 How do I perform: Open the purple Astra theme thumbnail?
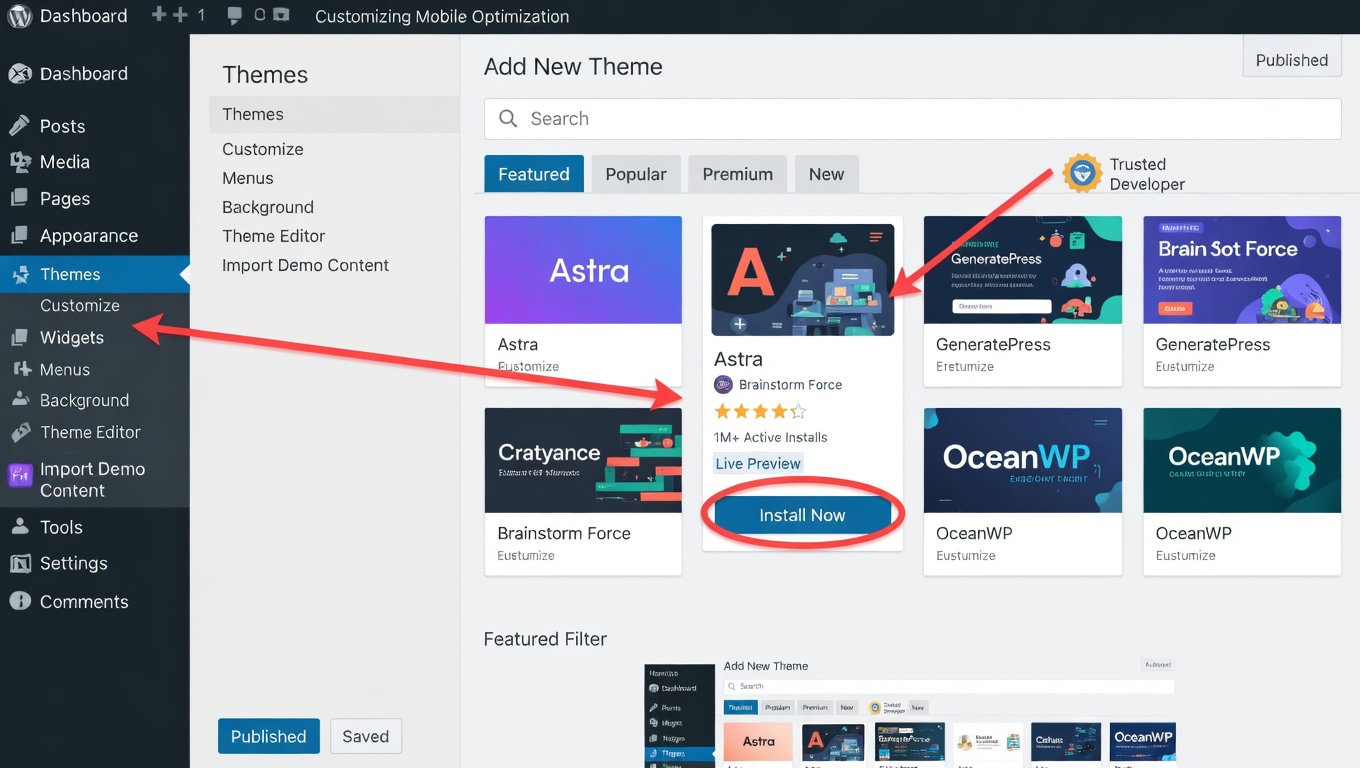[x=583, y=270]
